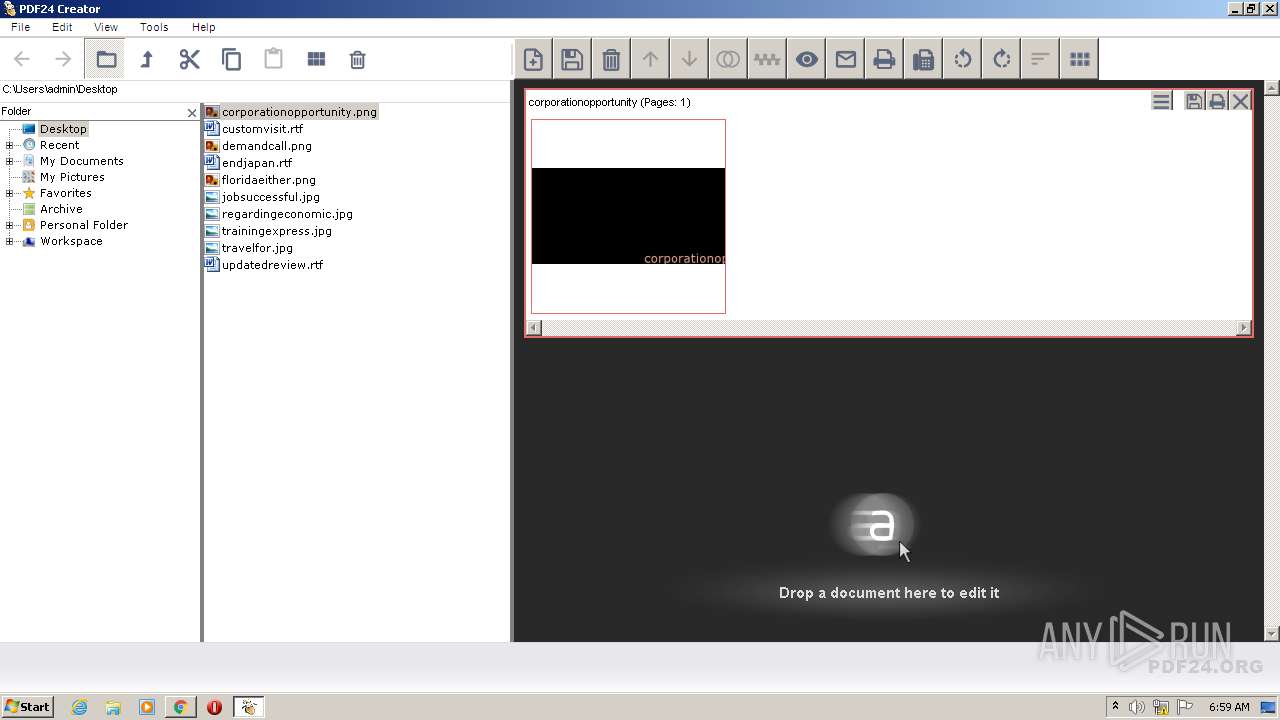The image size is (1280, 720).
Task: Go forward in the file browser
Action: click(x=63, y=60)
